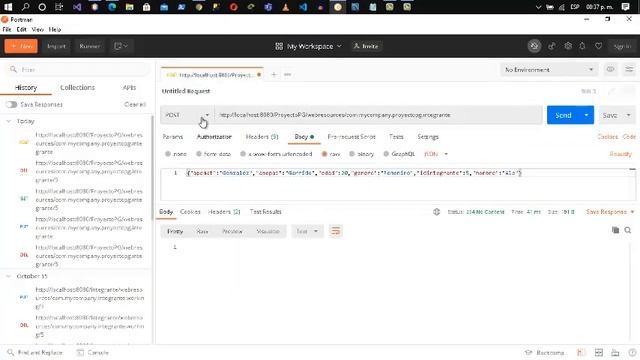Toggle the Save Responses switch
The height and width of the screenshot is (360, 640).
point(11,104)
